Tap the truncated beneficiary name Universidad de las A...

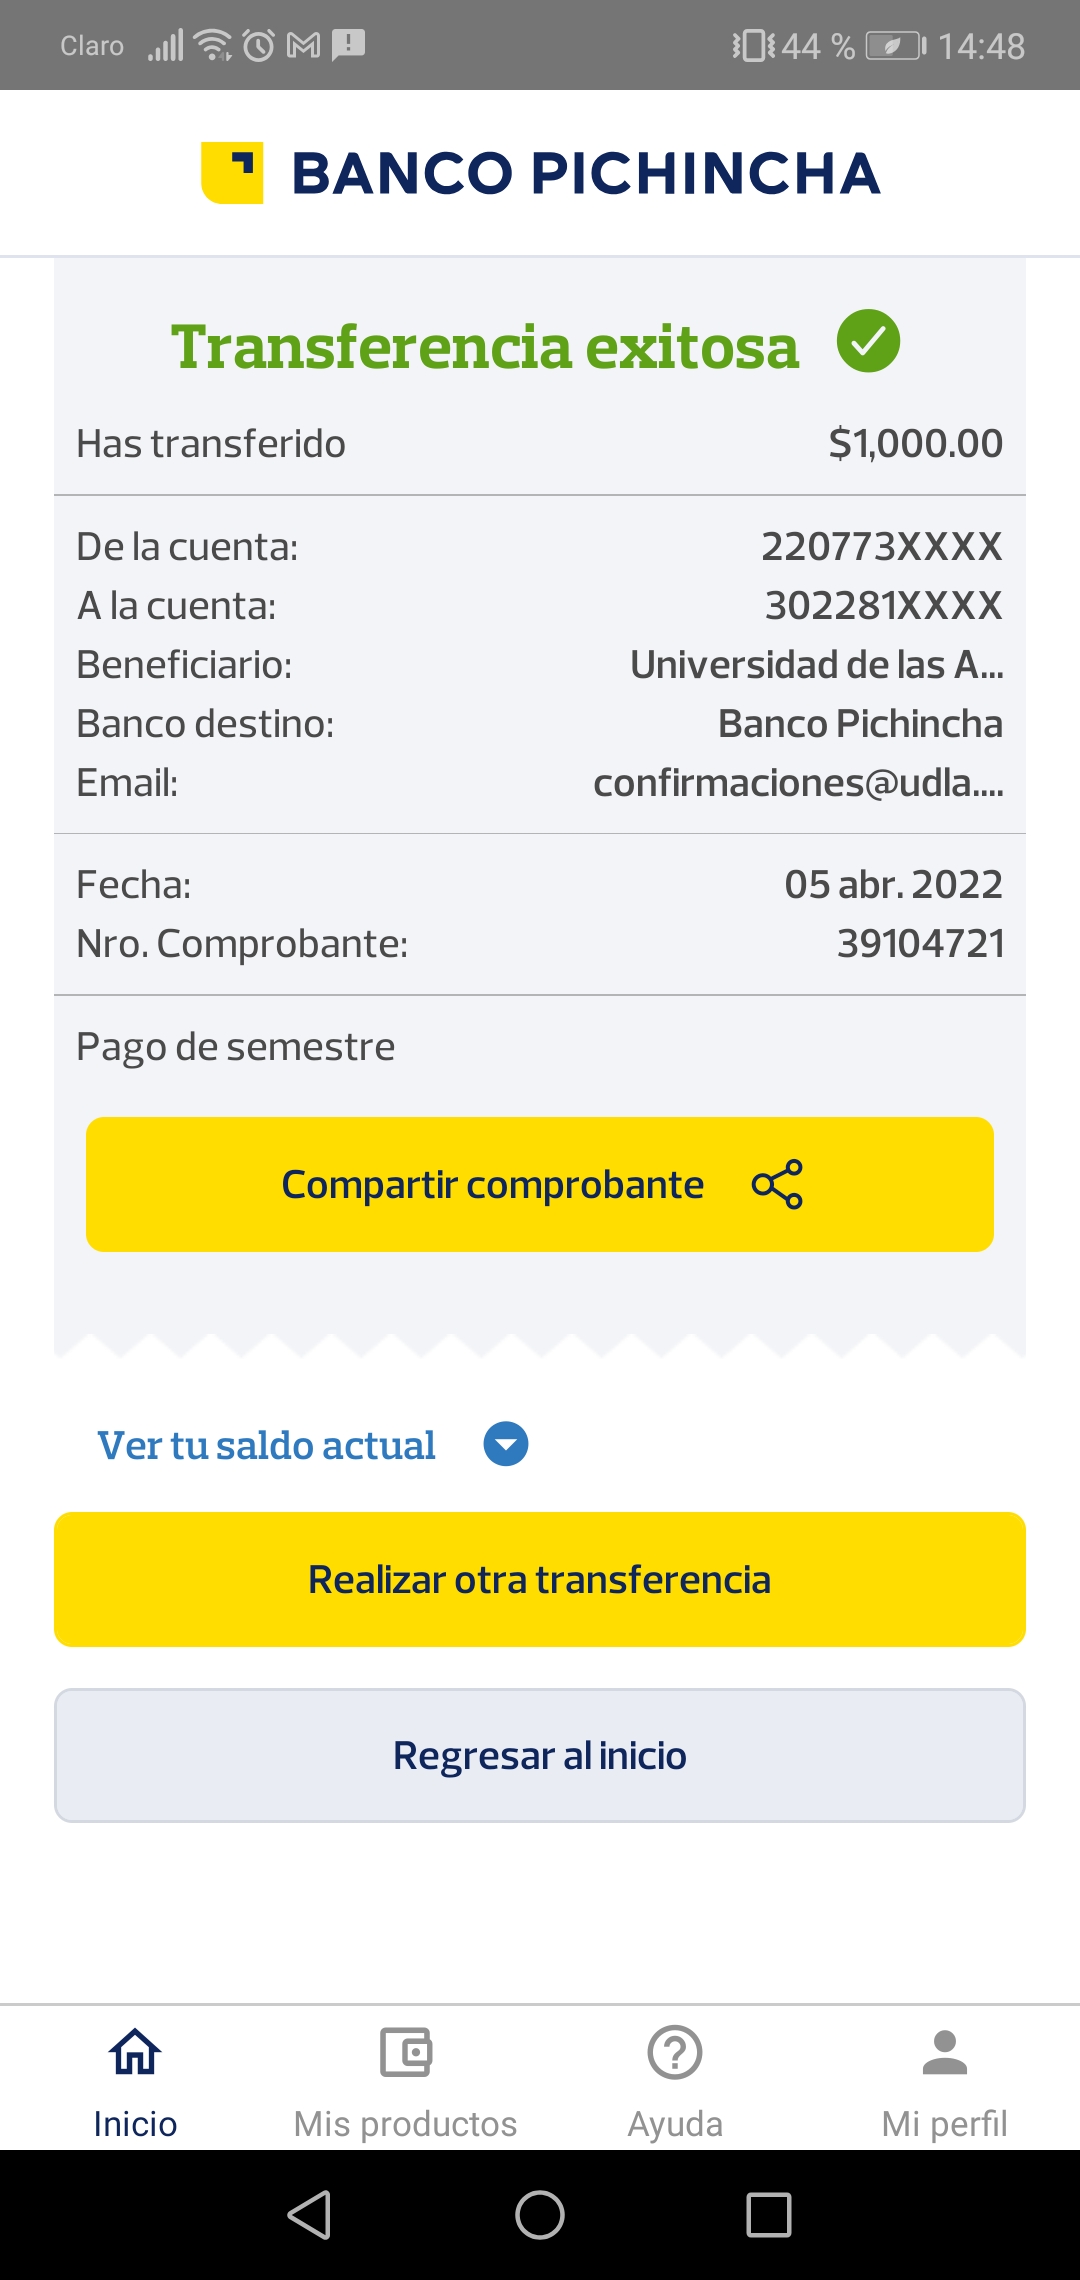(816, 665)
